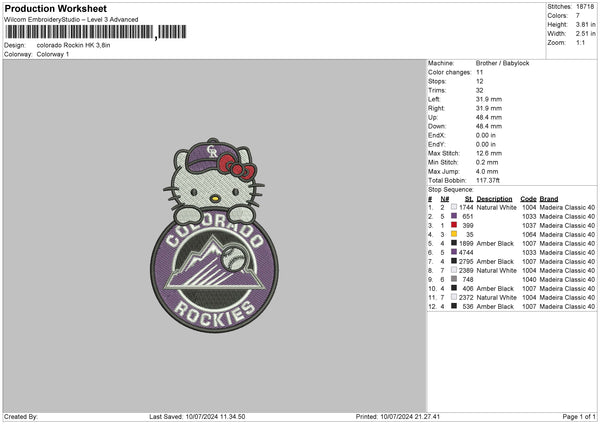600x424 pixels.
Task: Click the purple swatch in row 2
Action: (454, 216)
